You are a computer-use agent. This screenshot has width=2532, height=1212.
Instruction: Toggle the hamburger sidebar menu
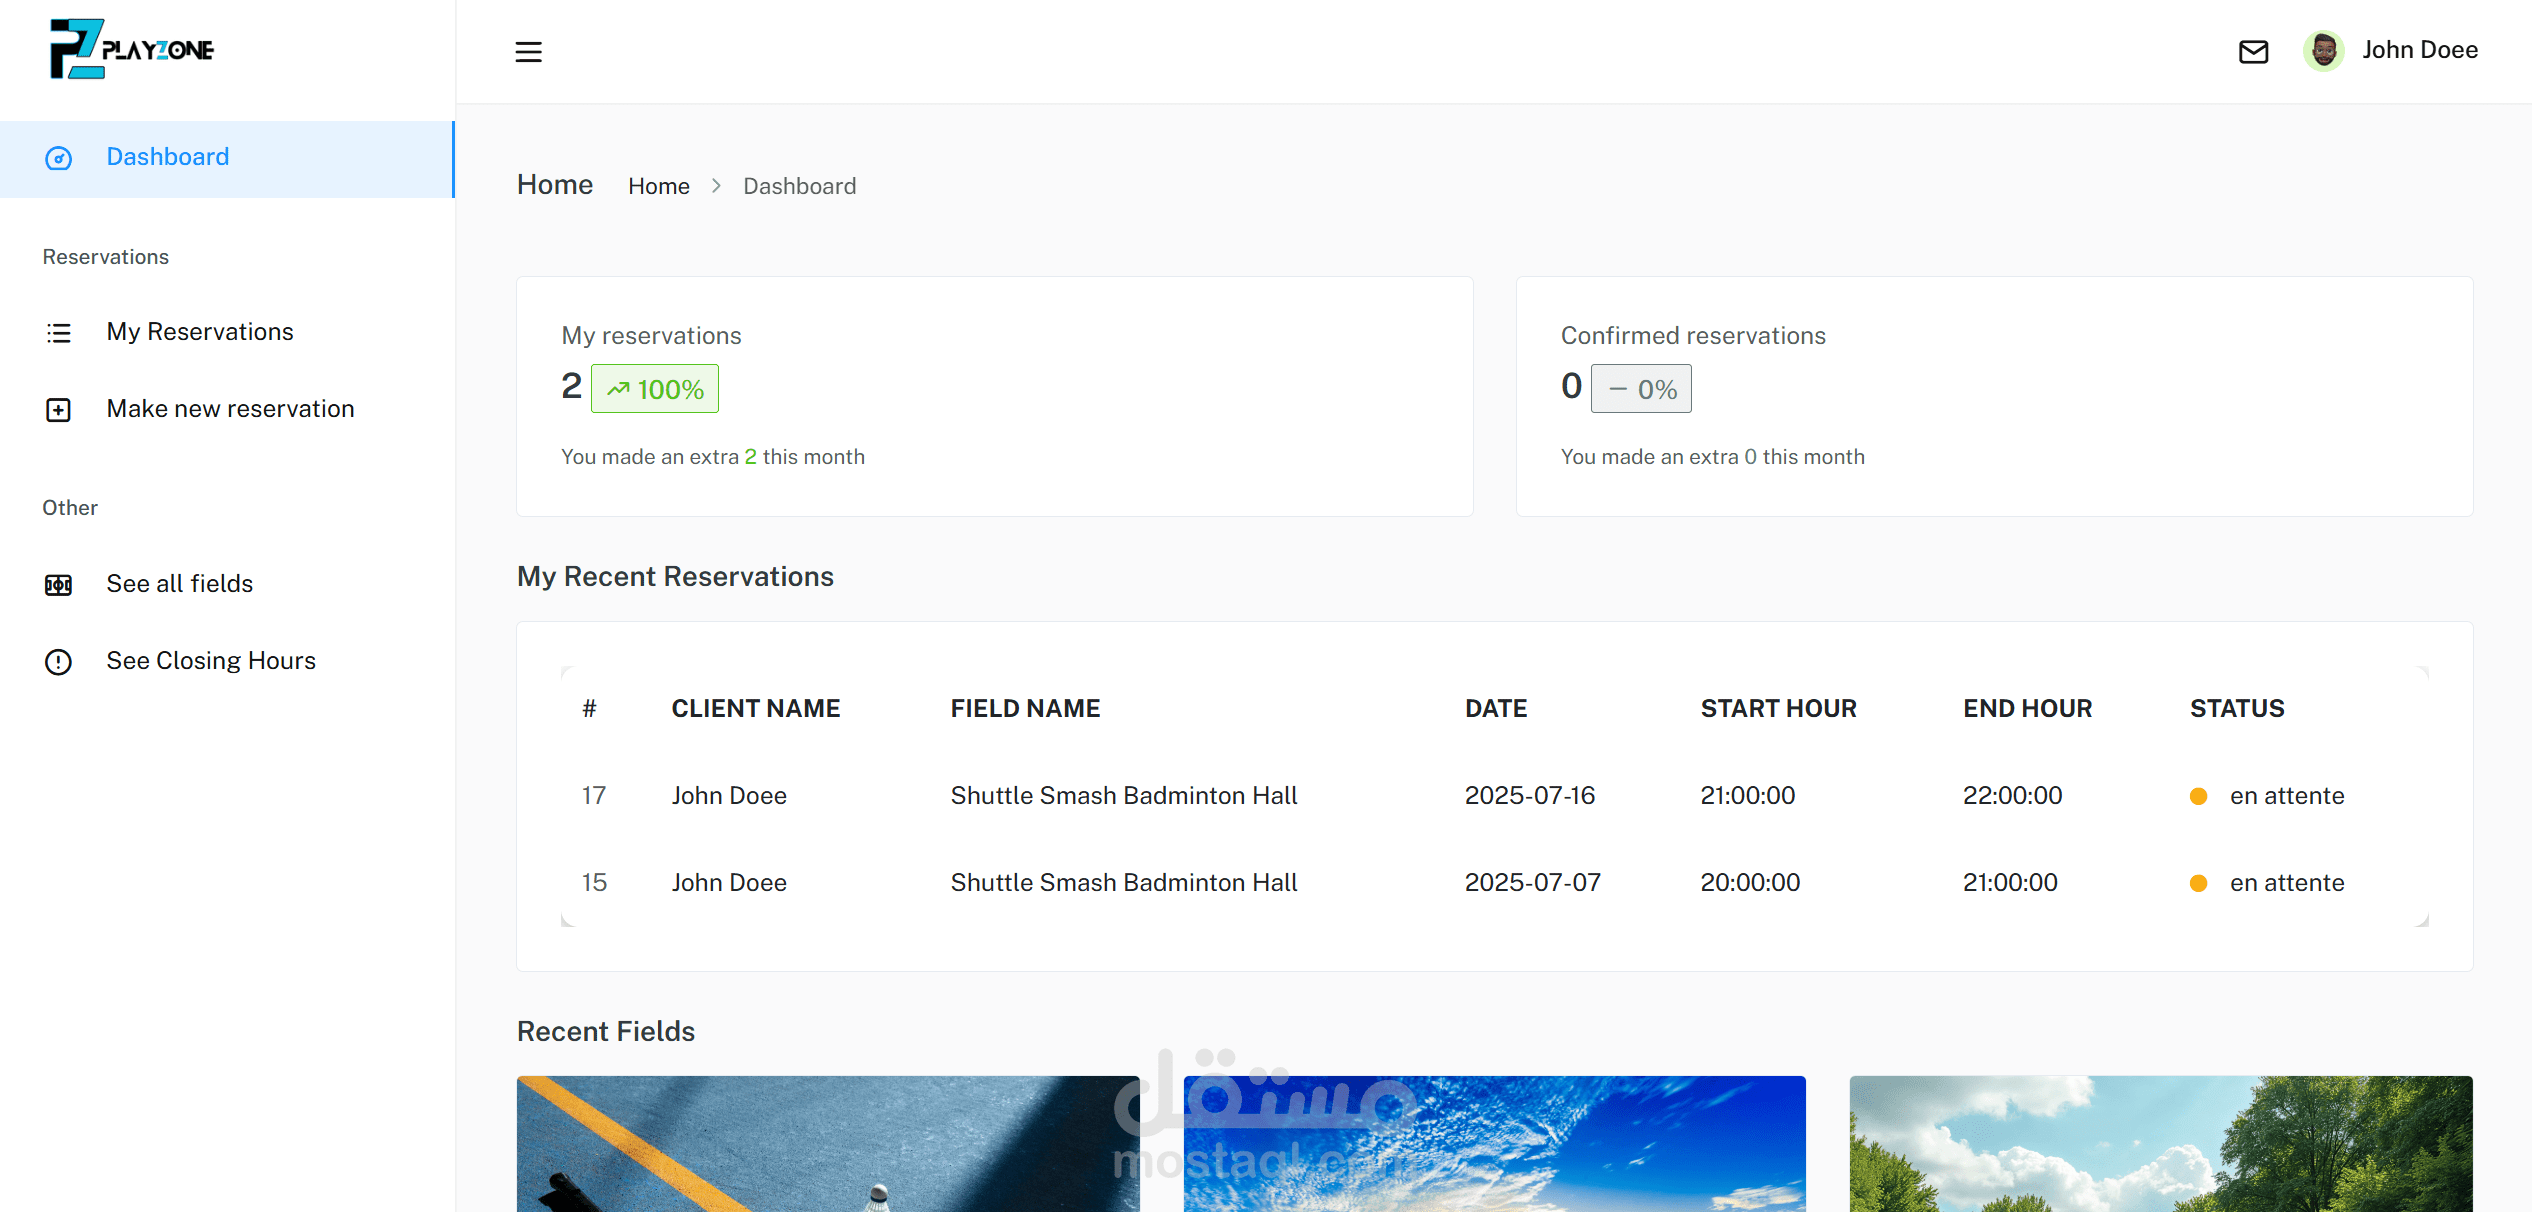(528, 51)
